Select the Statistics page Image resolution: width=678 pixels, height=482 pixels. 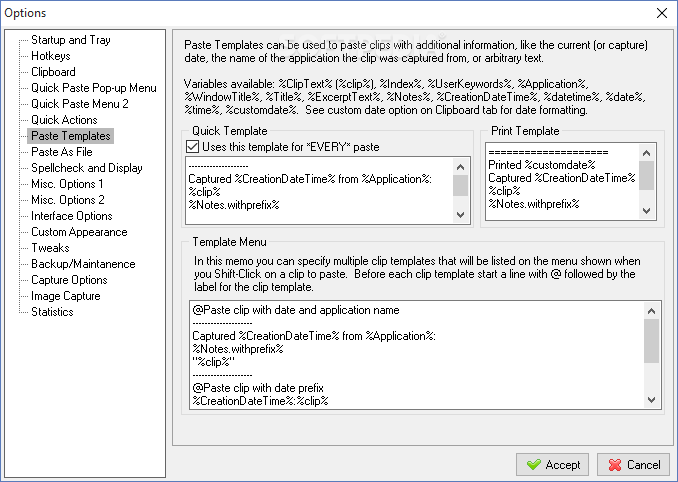point(52,312)
